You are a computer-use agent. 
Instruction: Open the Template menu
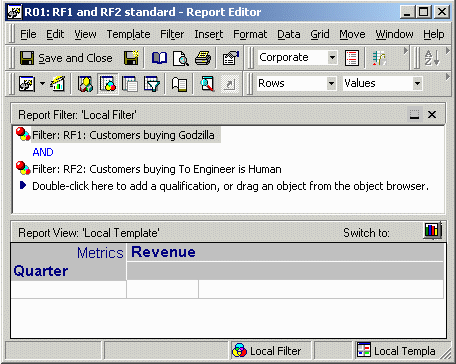[128, 34]
